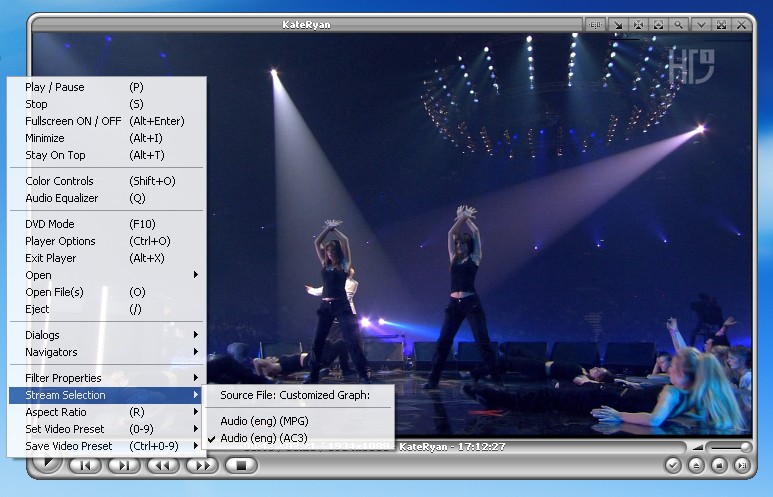Click the rightmost round playlist icon
The width and height of the screenshot is (773, 497).
742,465
